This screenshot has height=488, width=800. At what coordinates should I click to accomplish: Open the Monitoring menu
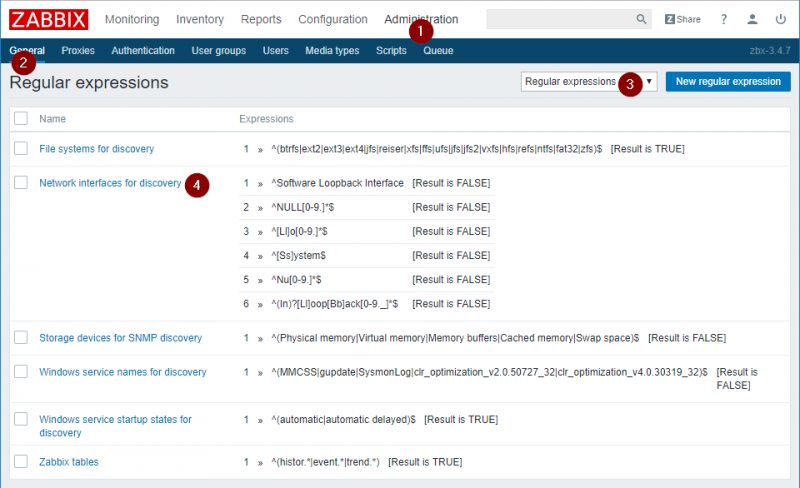(x=132, y=19)
